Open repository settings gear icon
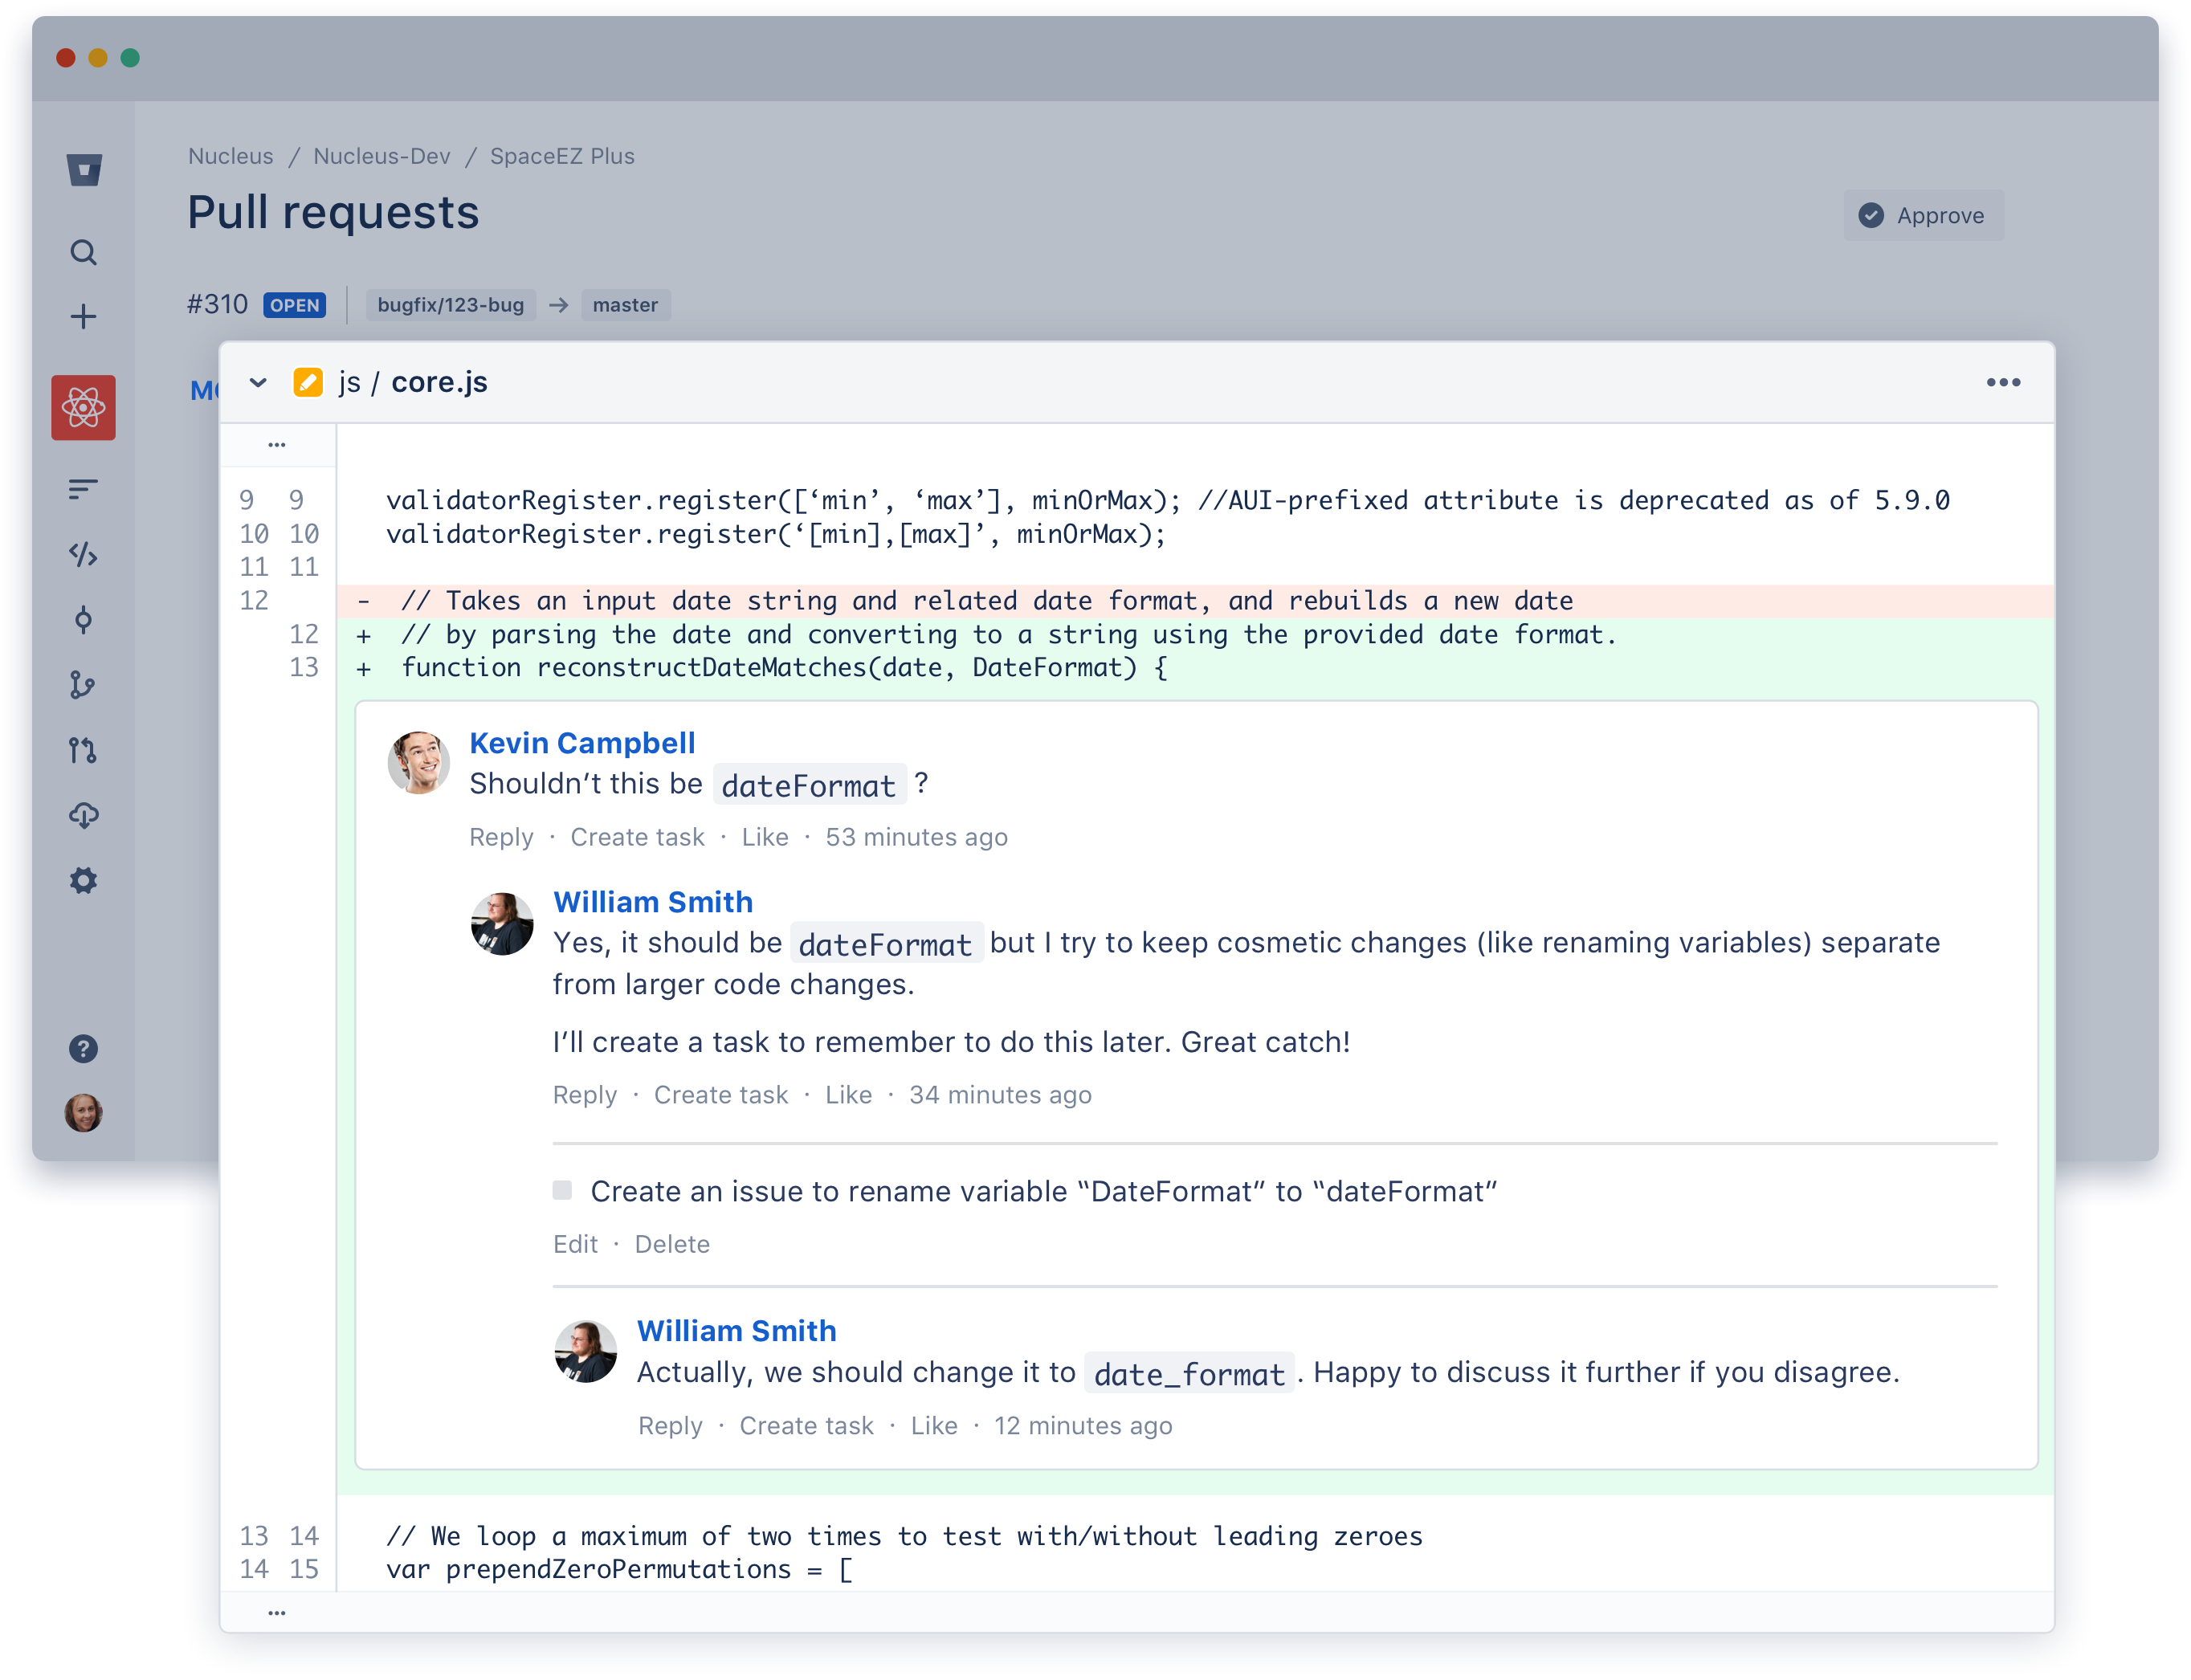 pyautogui.click(x=84, y=880)
